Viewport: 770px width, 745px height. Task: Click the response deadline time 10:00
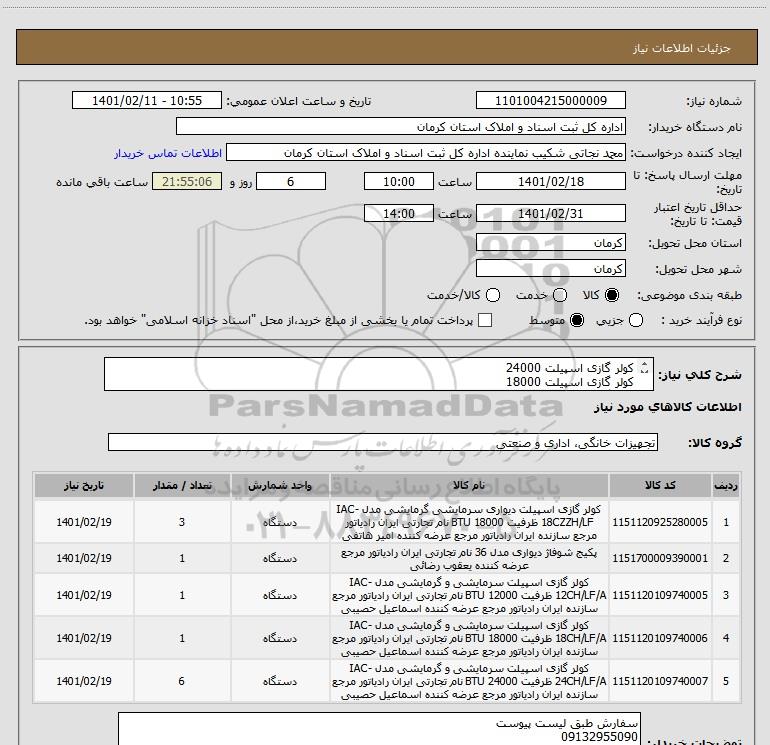click(x=399, y=181)
